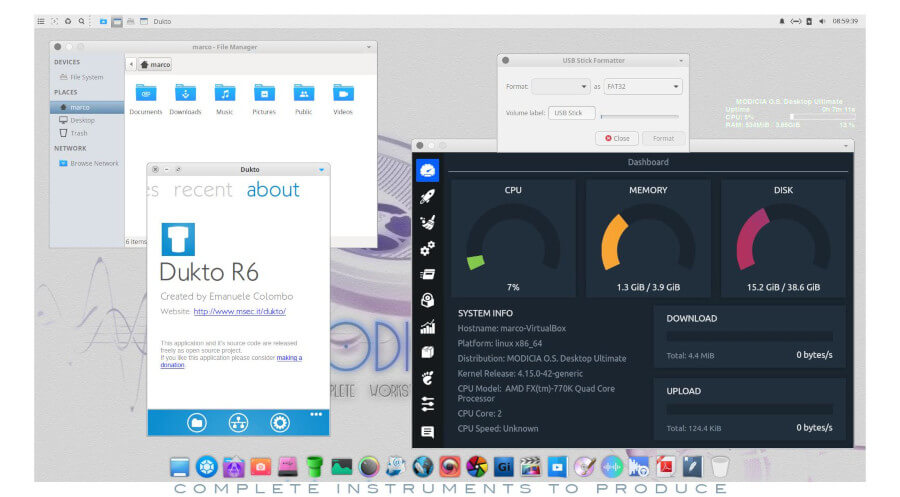
Task: Launch the feather pen document dock icon
Action: tap(692, 467)
